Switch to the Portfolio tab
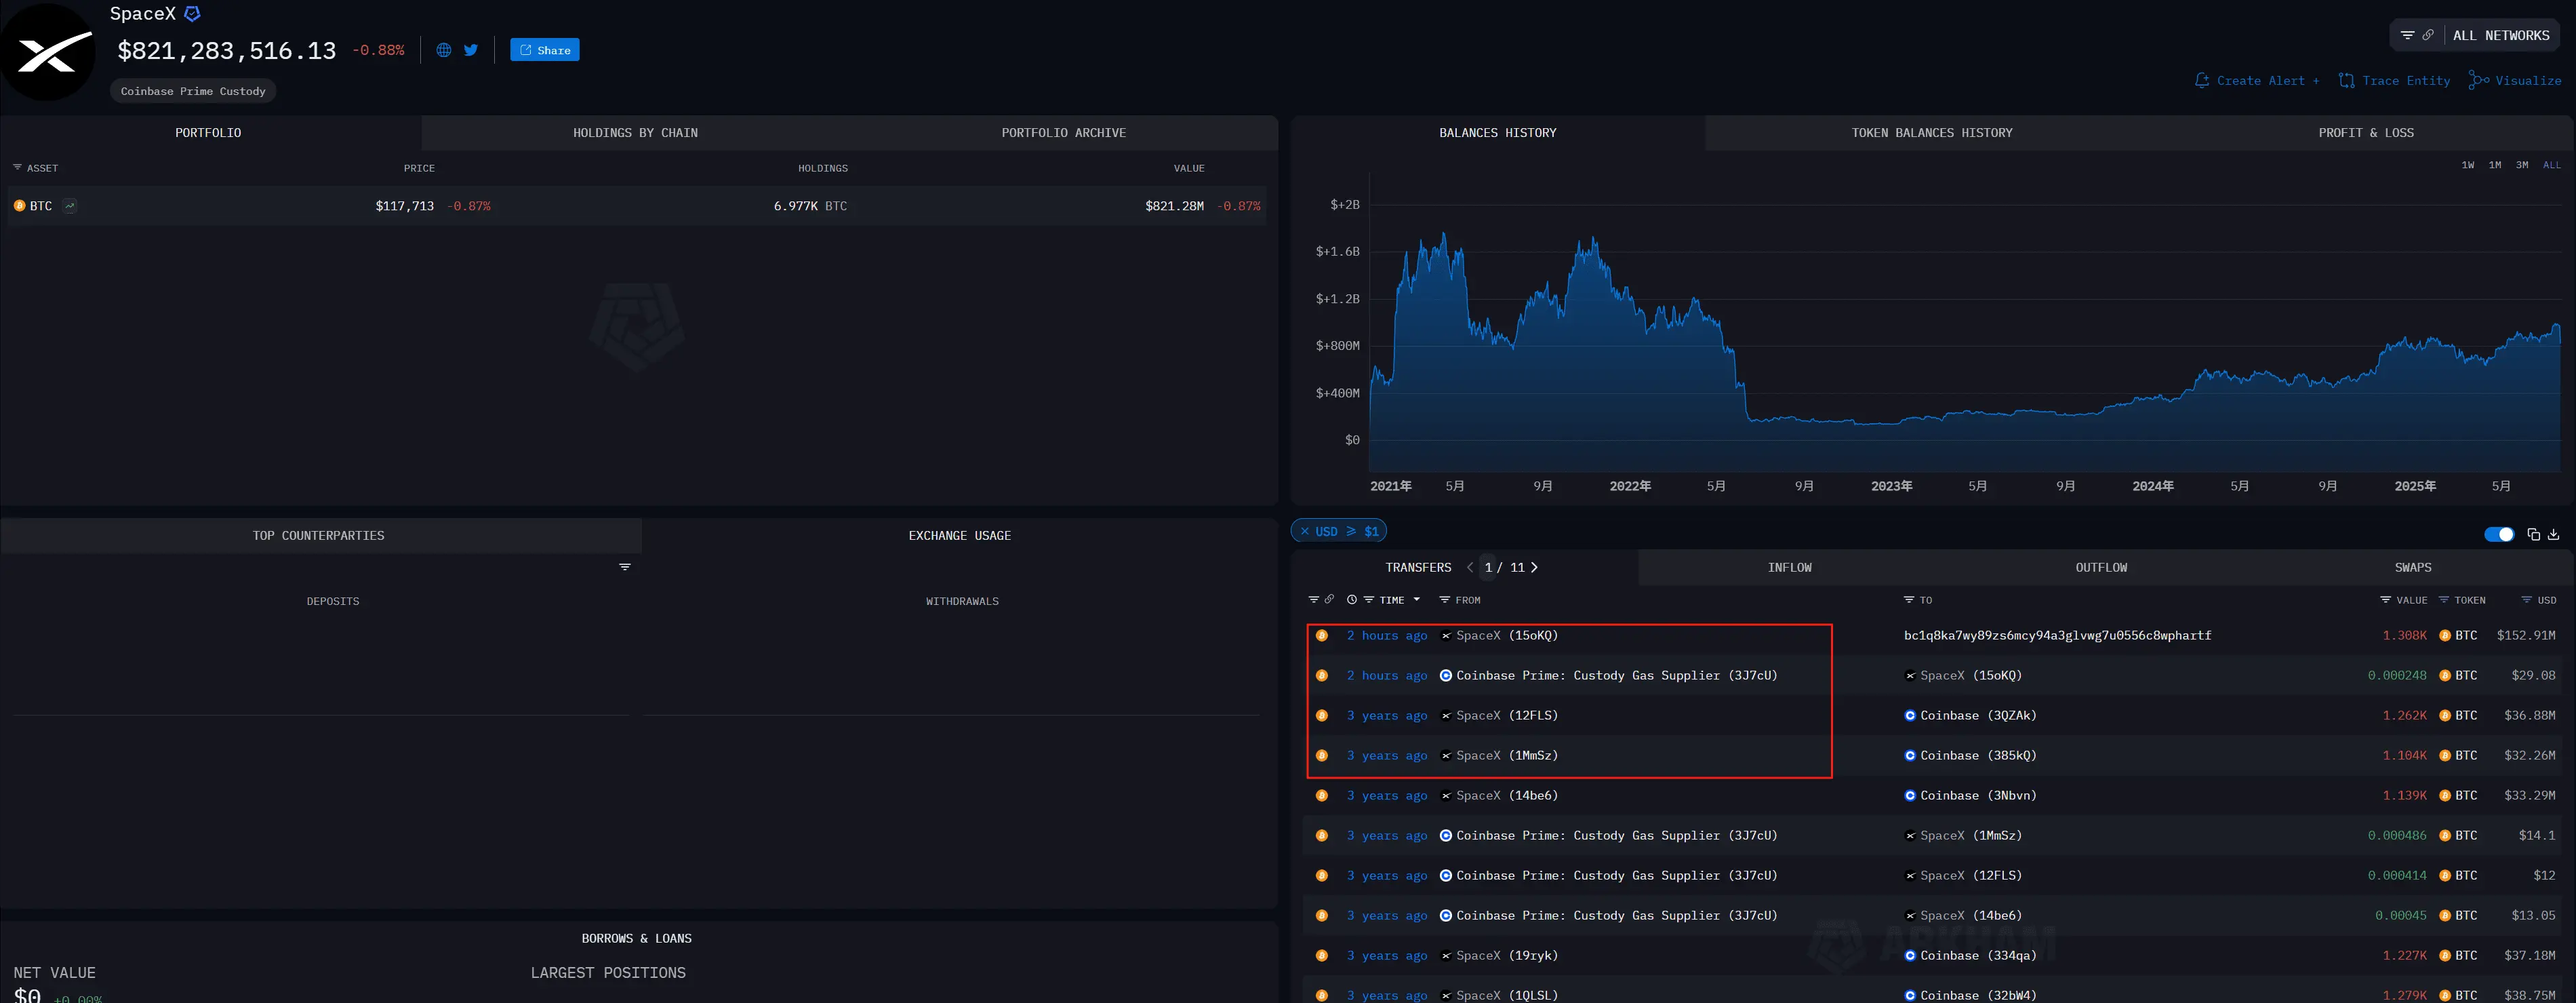This screenshot has height=1003, width=2576. 209,133
